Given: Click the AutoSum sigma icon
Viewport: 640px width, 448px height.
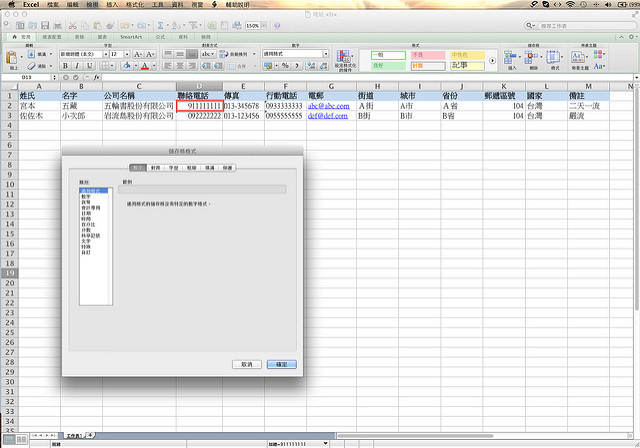Looking at the screenshot, I should click(160, 25).
